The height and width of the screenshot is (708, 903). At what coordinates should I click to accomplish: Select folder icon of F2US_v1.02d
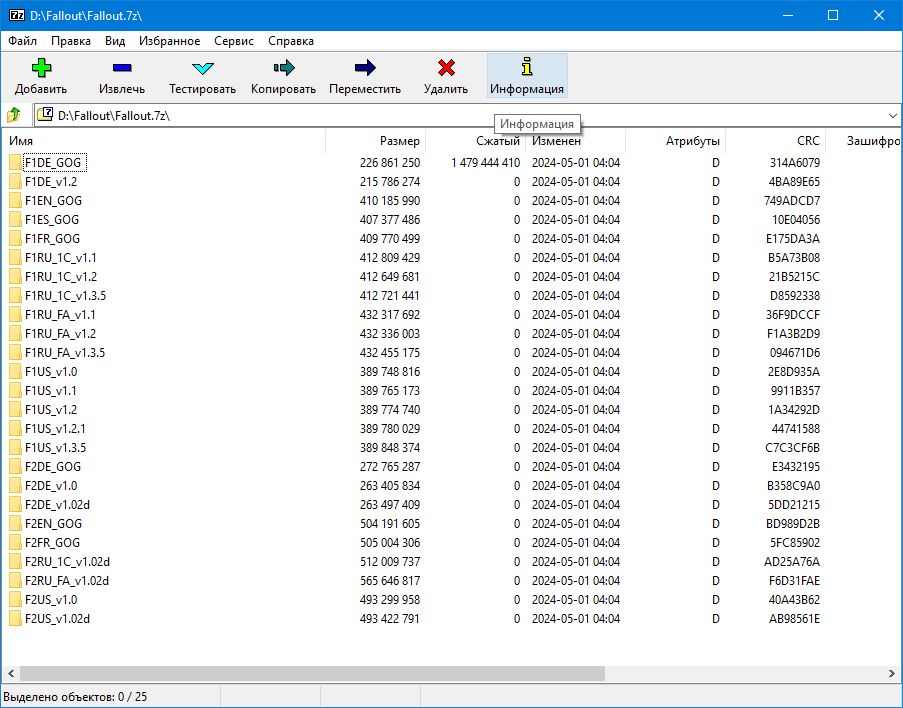pyautogui.click(x=16, y=619)
